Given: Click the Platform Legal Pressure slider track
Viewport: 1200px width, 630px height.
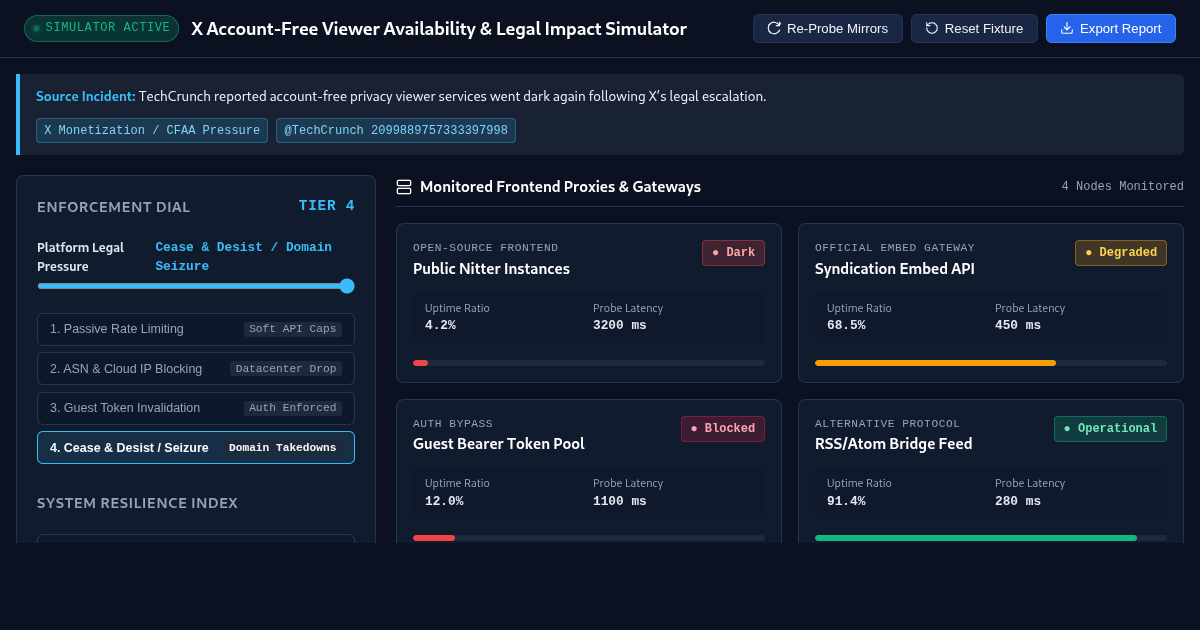Looking at the screenshot, I should pyautogui.click(x=196, y=286).
